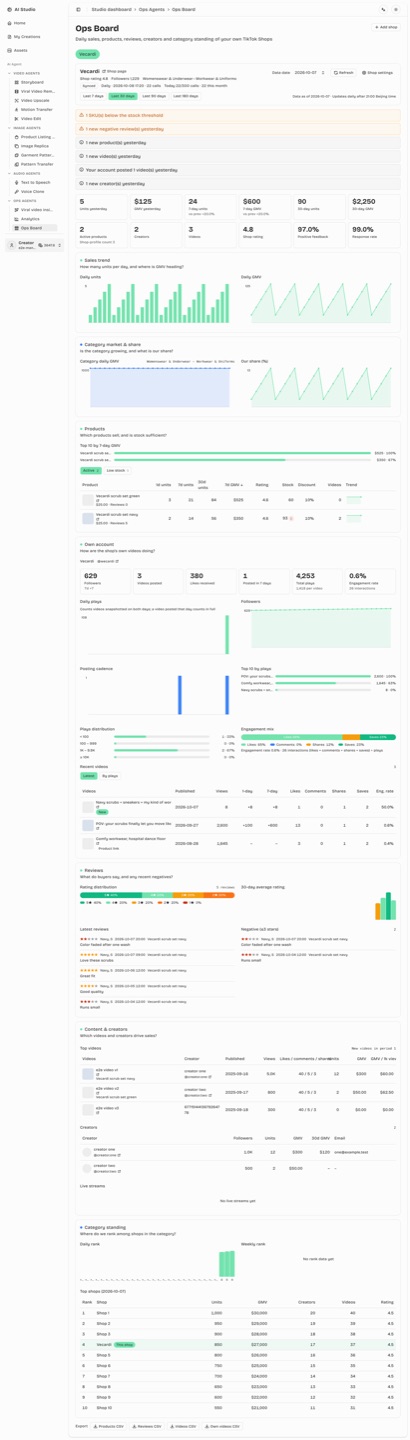The image size is (410, 1440).
Task: Expand the new product(s) yesterday notice
Action: (238, 143)
